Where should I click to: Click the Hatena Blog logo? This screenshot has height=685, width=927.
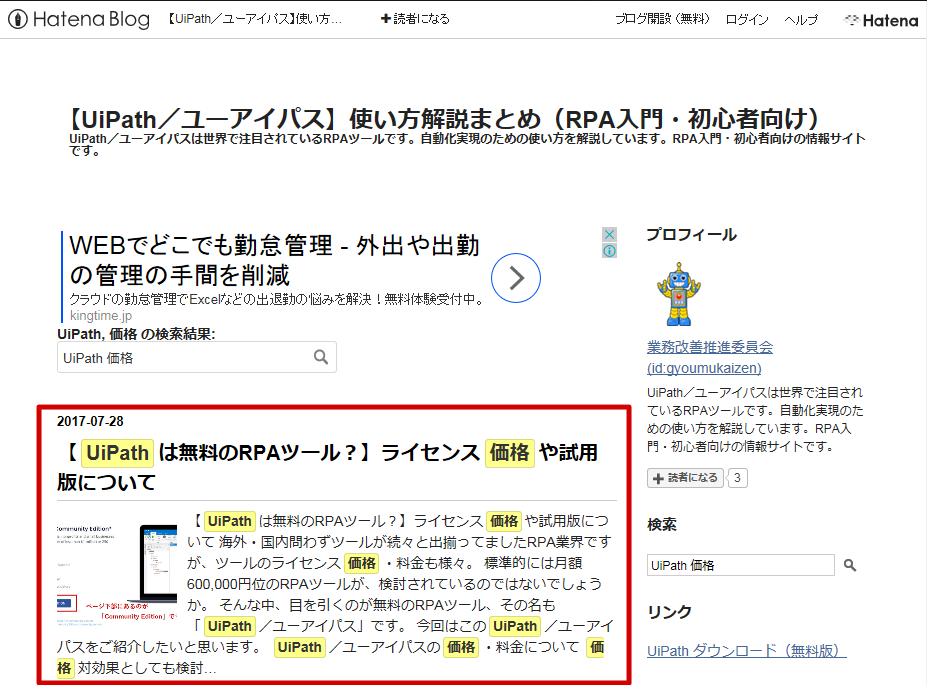tap(79, 19)
